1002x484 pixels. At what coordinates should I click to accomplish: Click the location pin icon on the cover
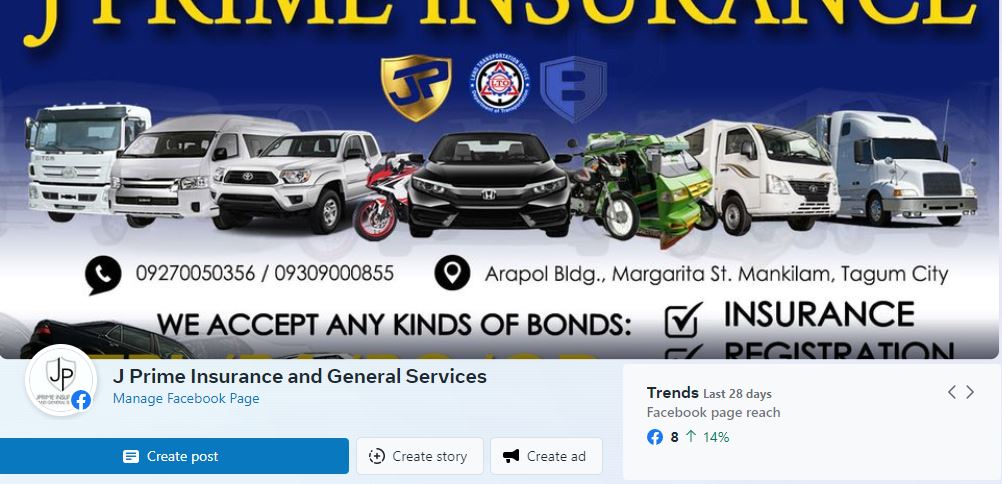click(452, 273)
